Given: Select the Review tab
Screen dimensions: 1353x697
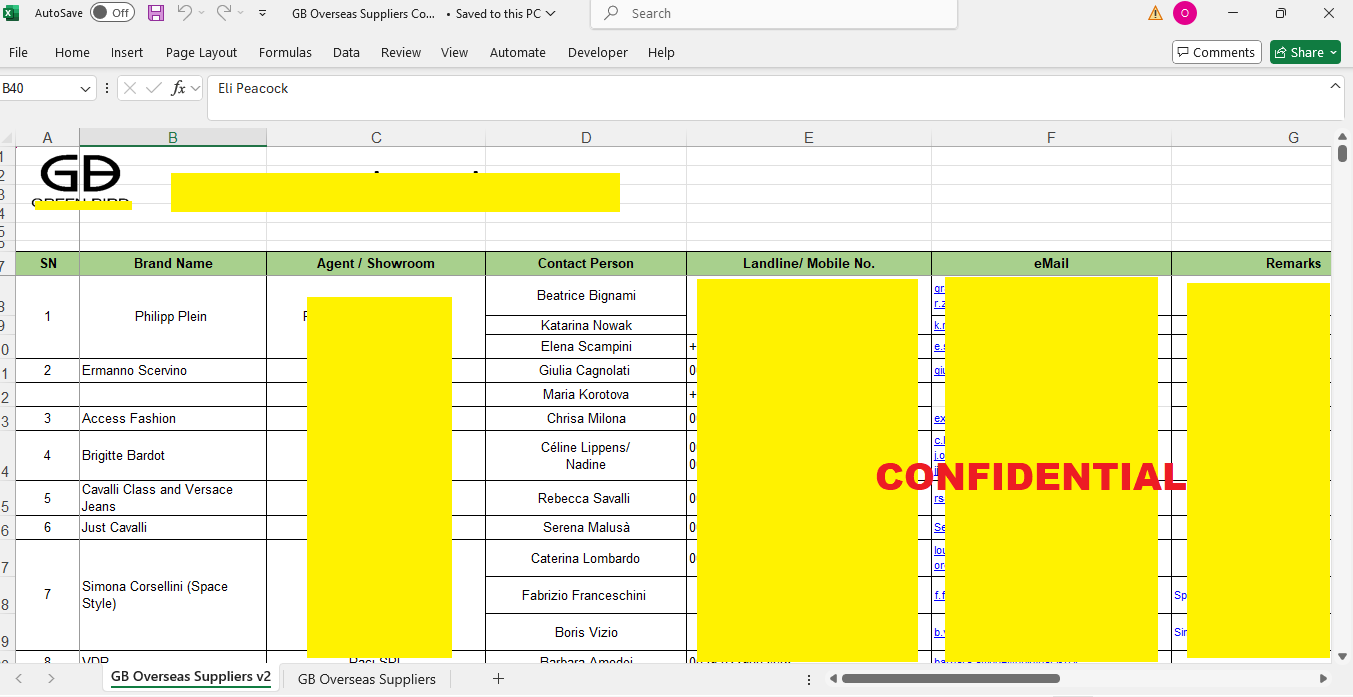Looking at the screenshot, I should pyautogui.click(x=401, y=52).
